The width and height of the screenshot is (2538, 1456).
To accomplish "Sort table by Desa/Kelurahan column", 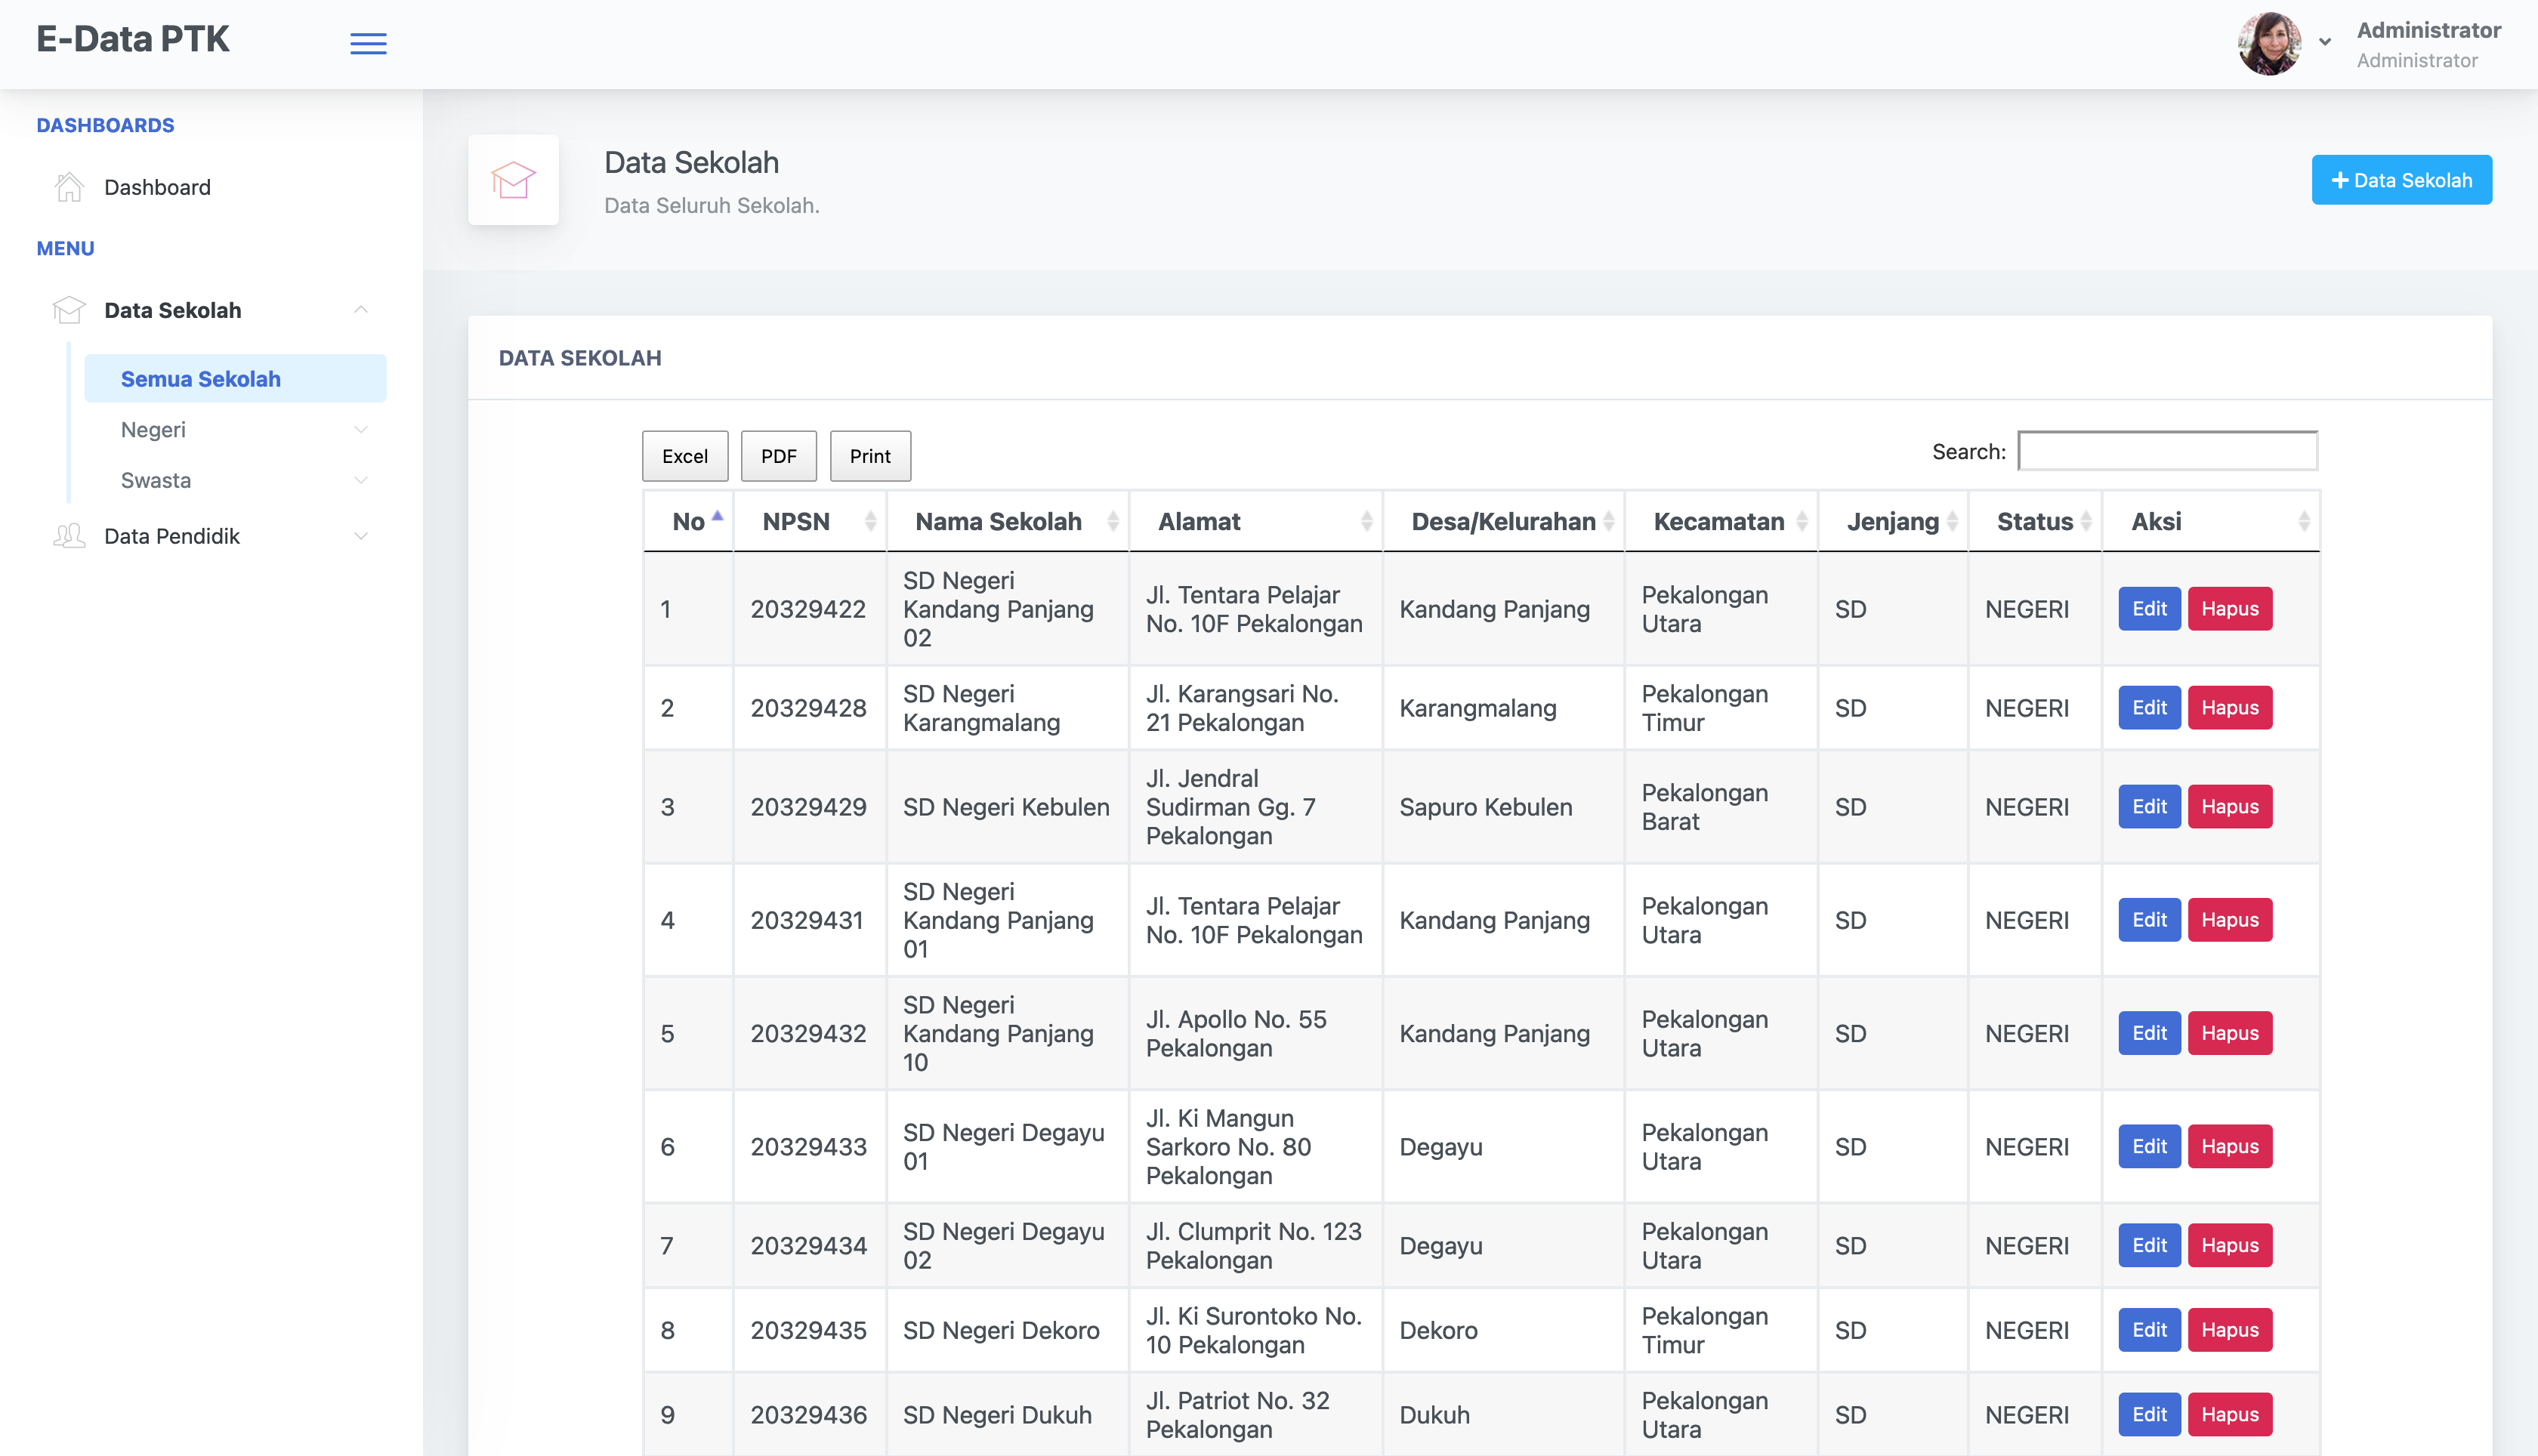I will [1504, 521].
